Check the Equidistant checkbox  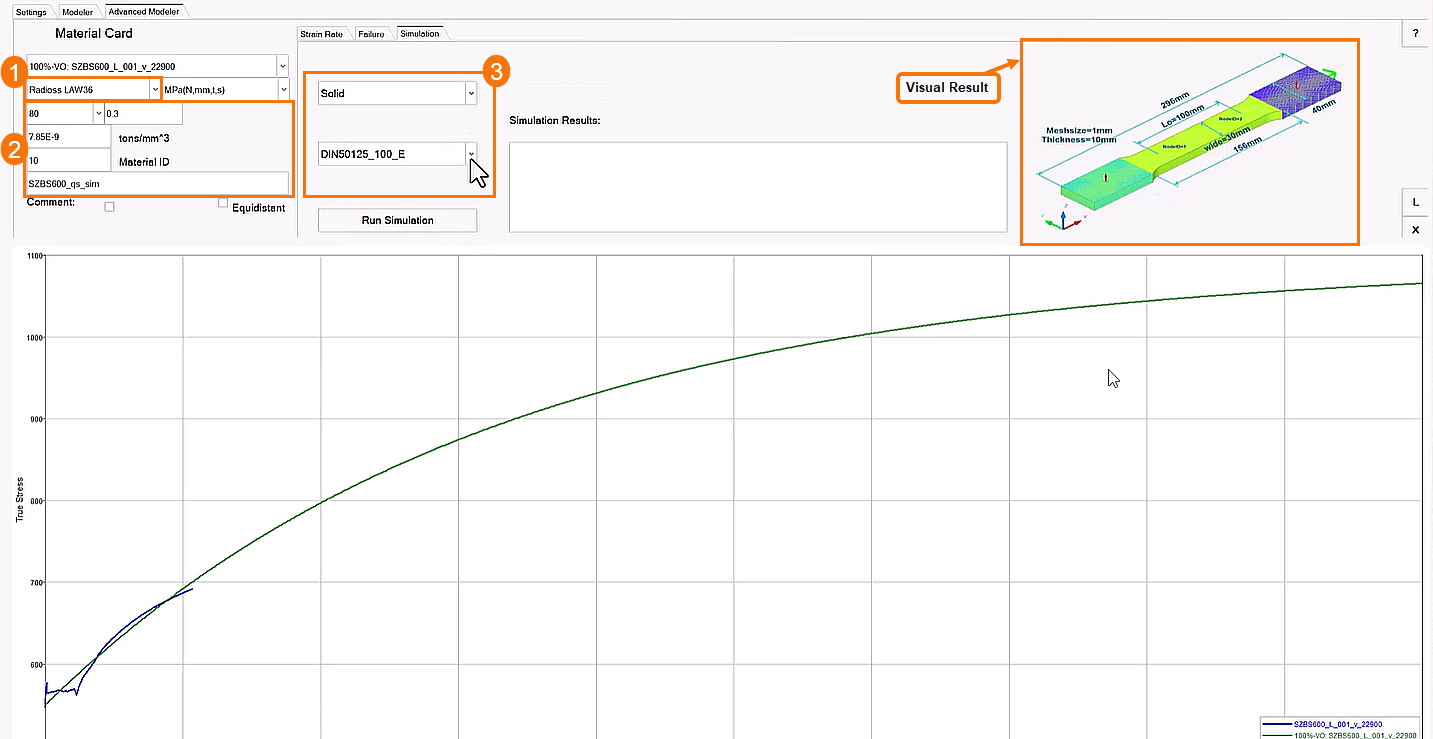click(x=221, y=202)
